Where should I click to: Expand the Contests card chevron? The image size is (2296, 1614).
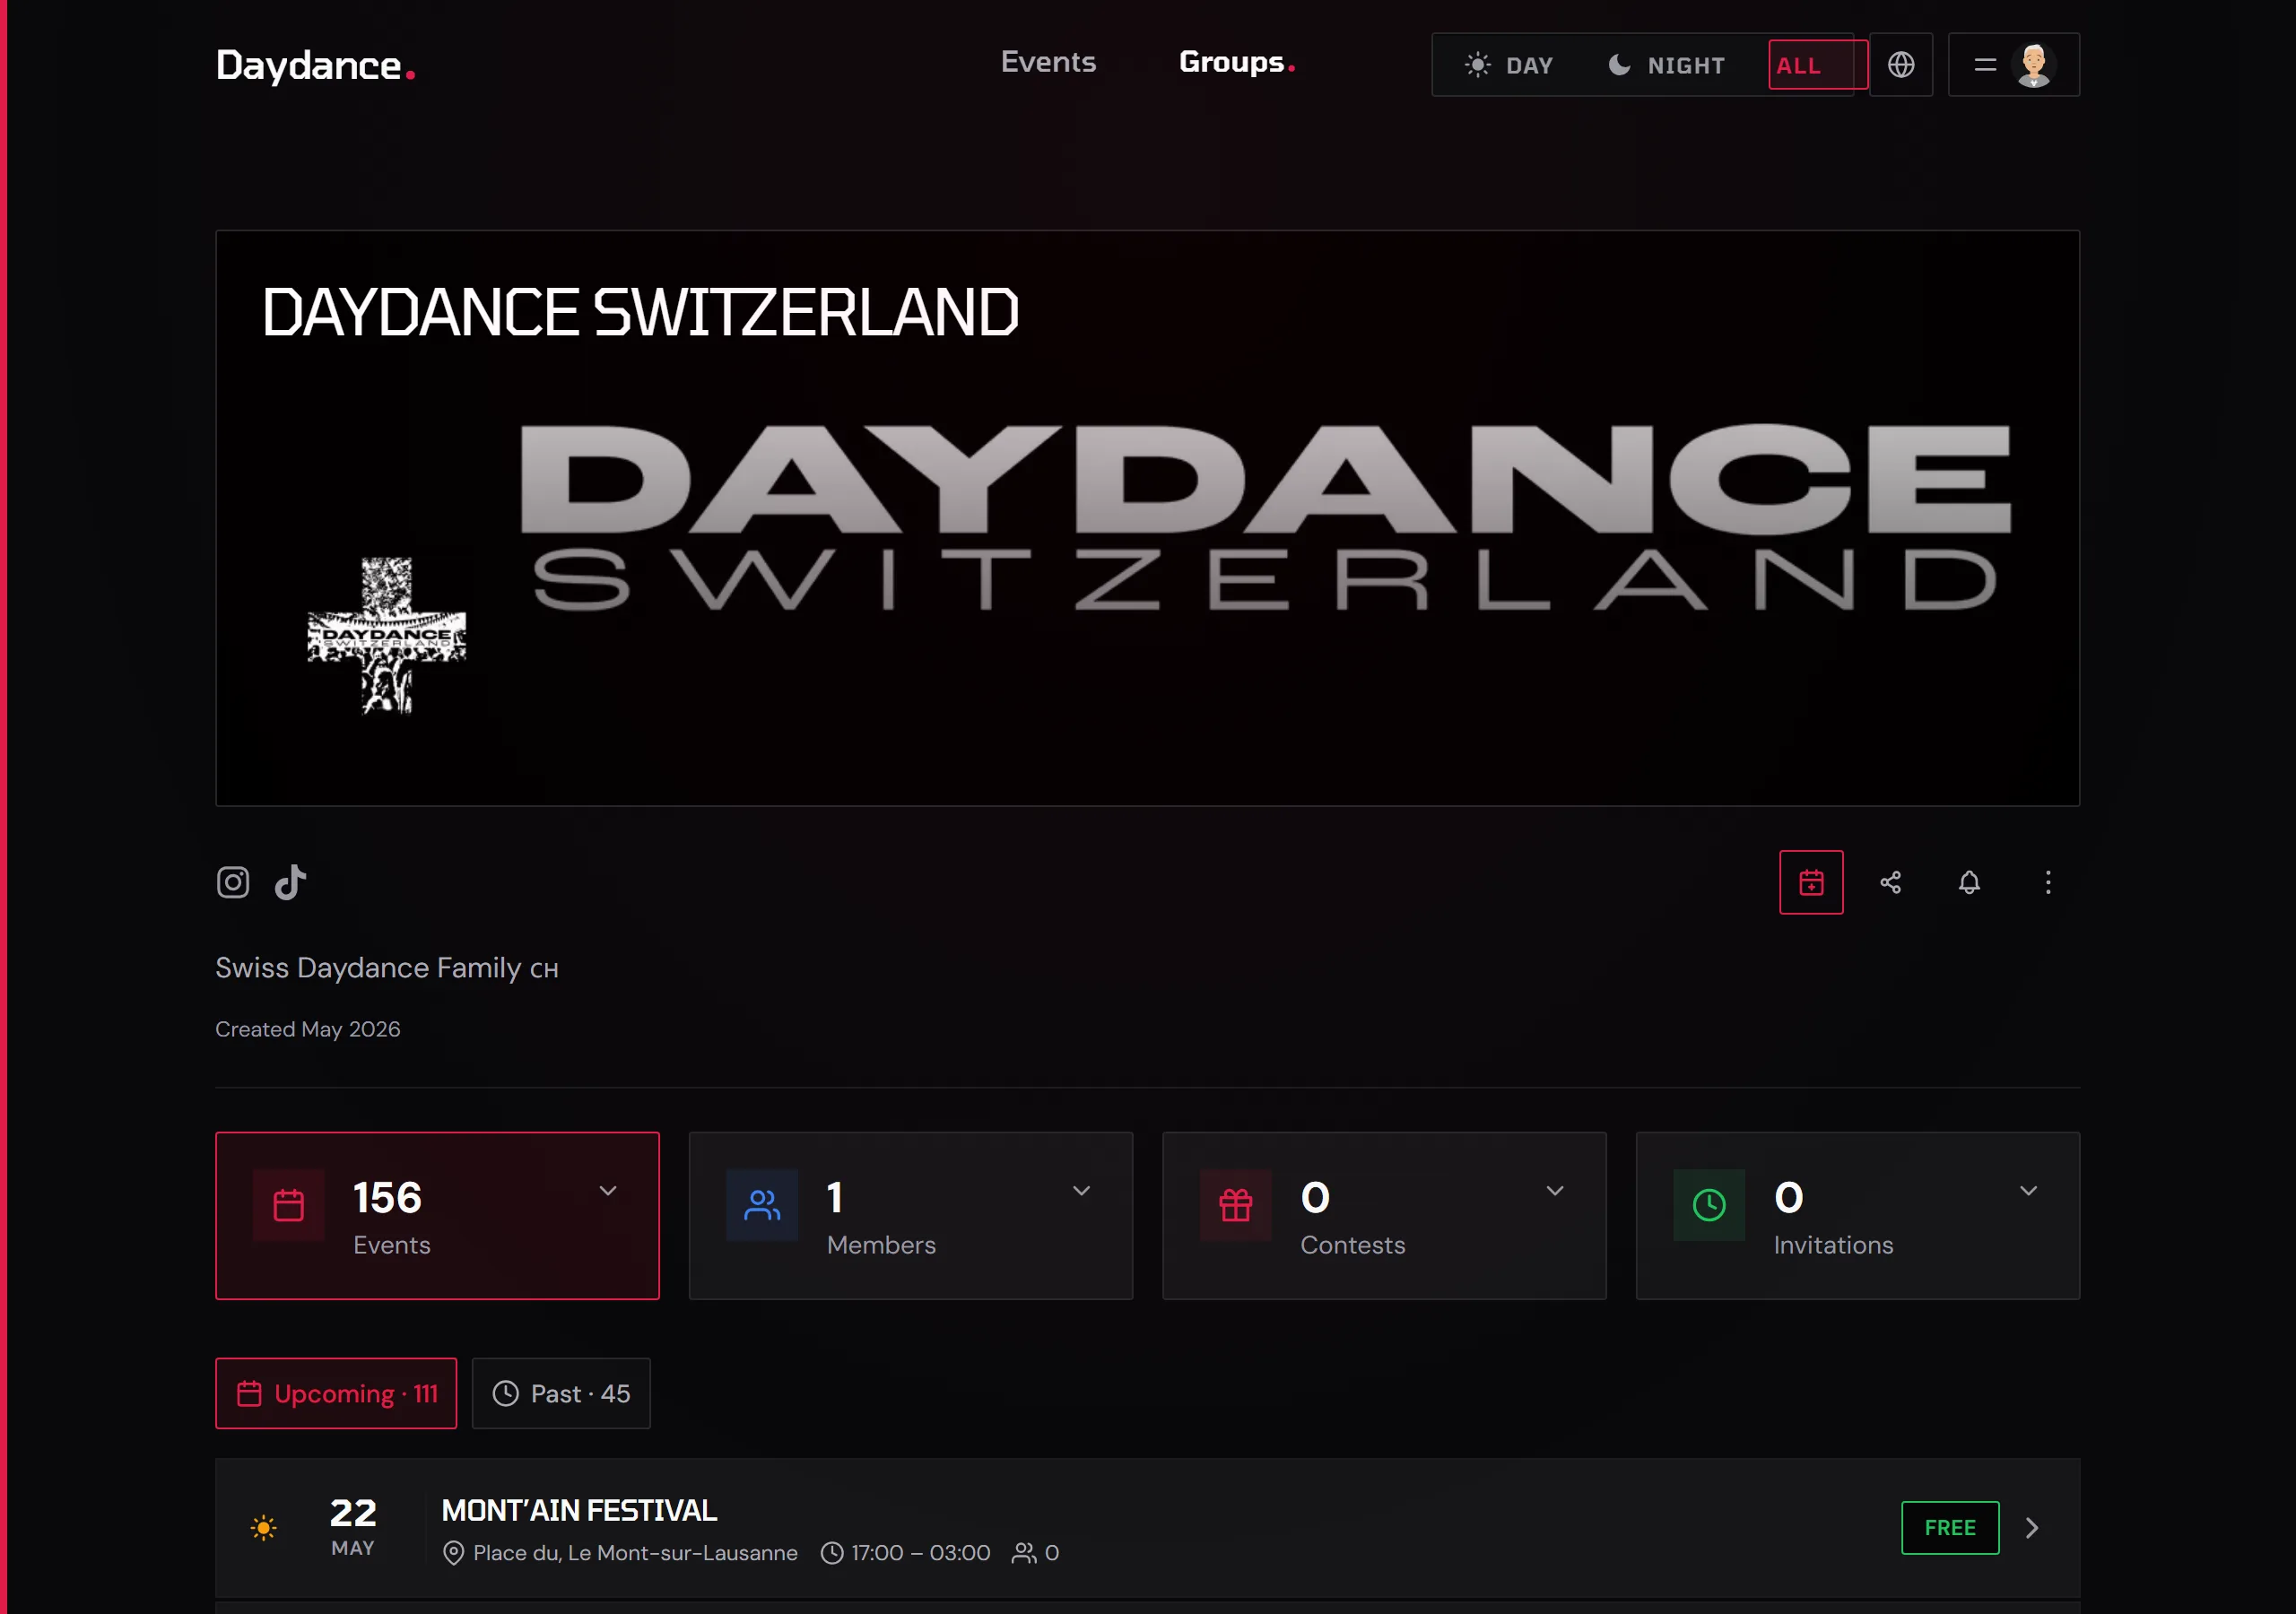click(x=1555, y=1190)
